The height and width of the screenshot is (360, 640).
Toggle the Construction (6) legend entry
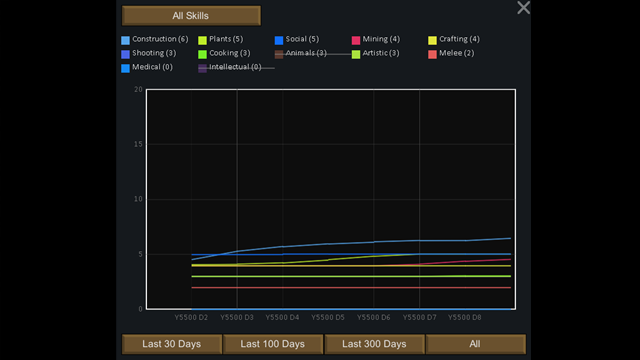tap(155, 39)
